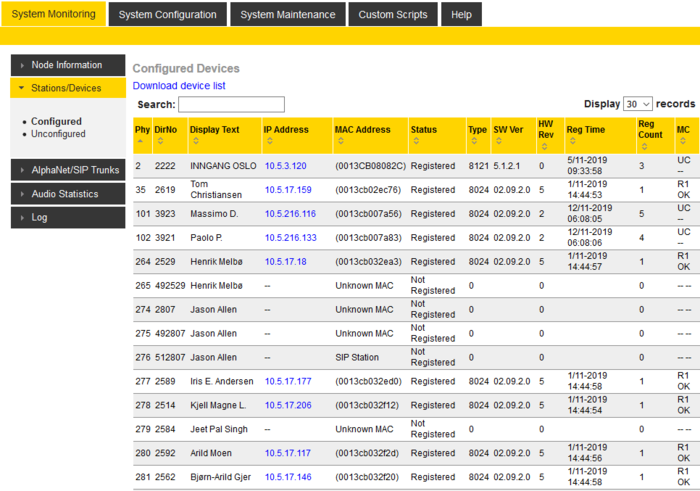Sort table by Phy column sort icon
The width and height of the screenshot is (700, 491).
coord(138,141)
